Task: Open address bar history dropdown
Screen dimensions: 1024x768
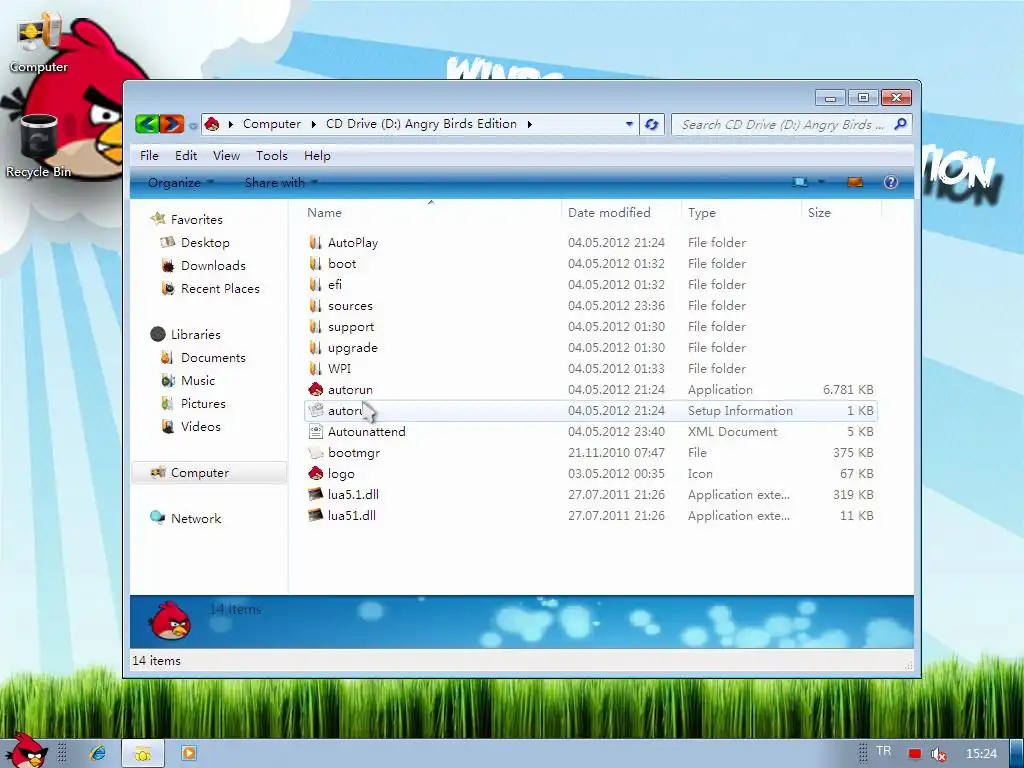Action: [x=629, y=124]
